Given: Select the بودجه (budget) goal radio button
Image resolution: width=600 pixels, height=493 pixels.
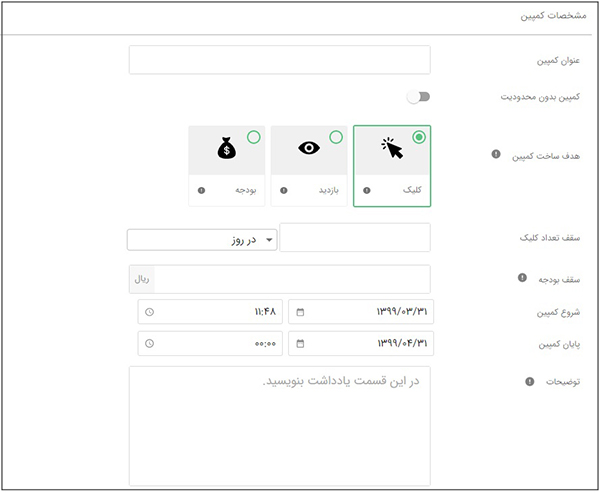Looking at the screenshot, I should click(x=254, y=137).
